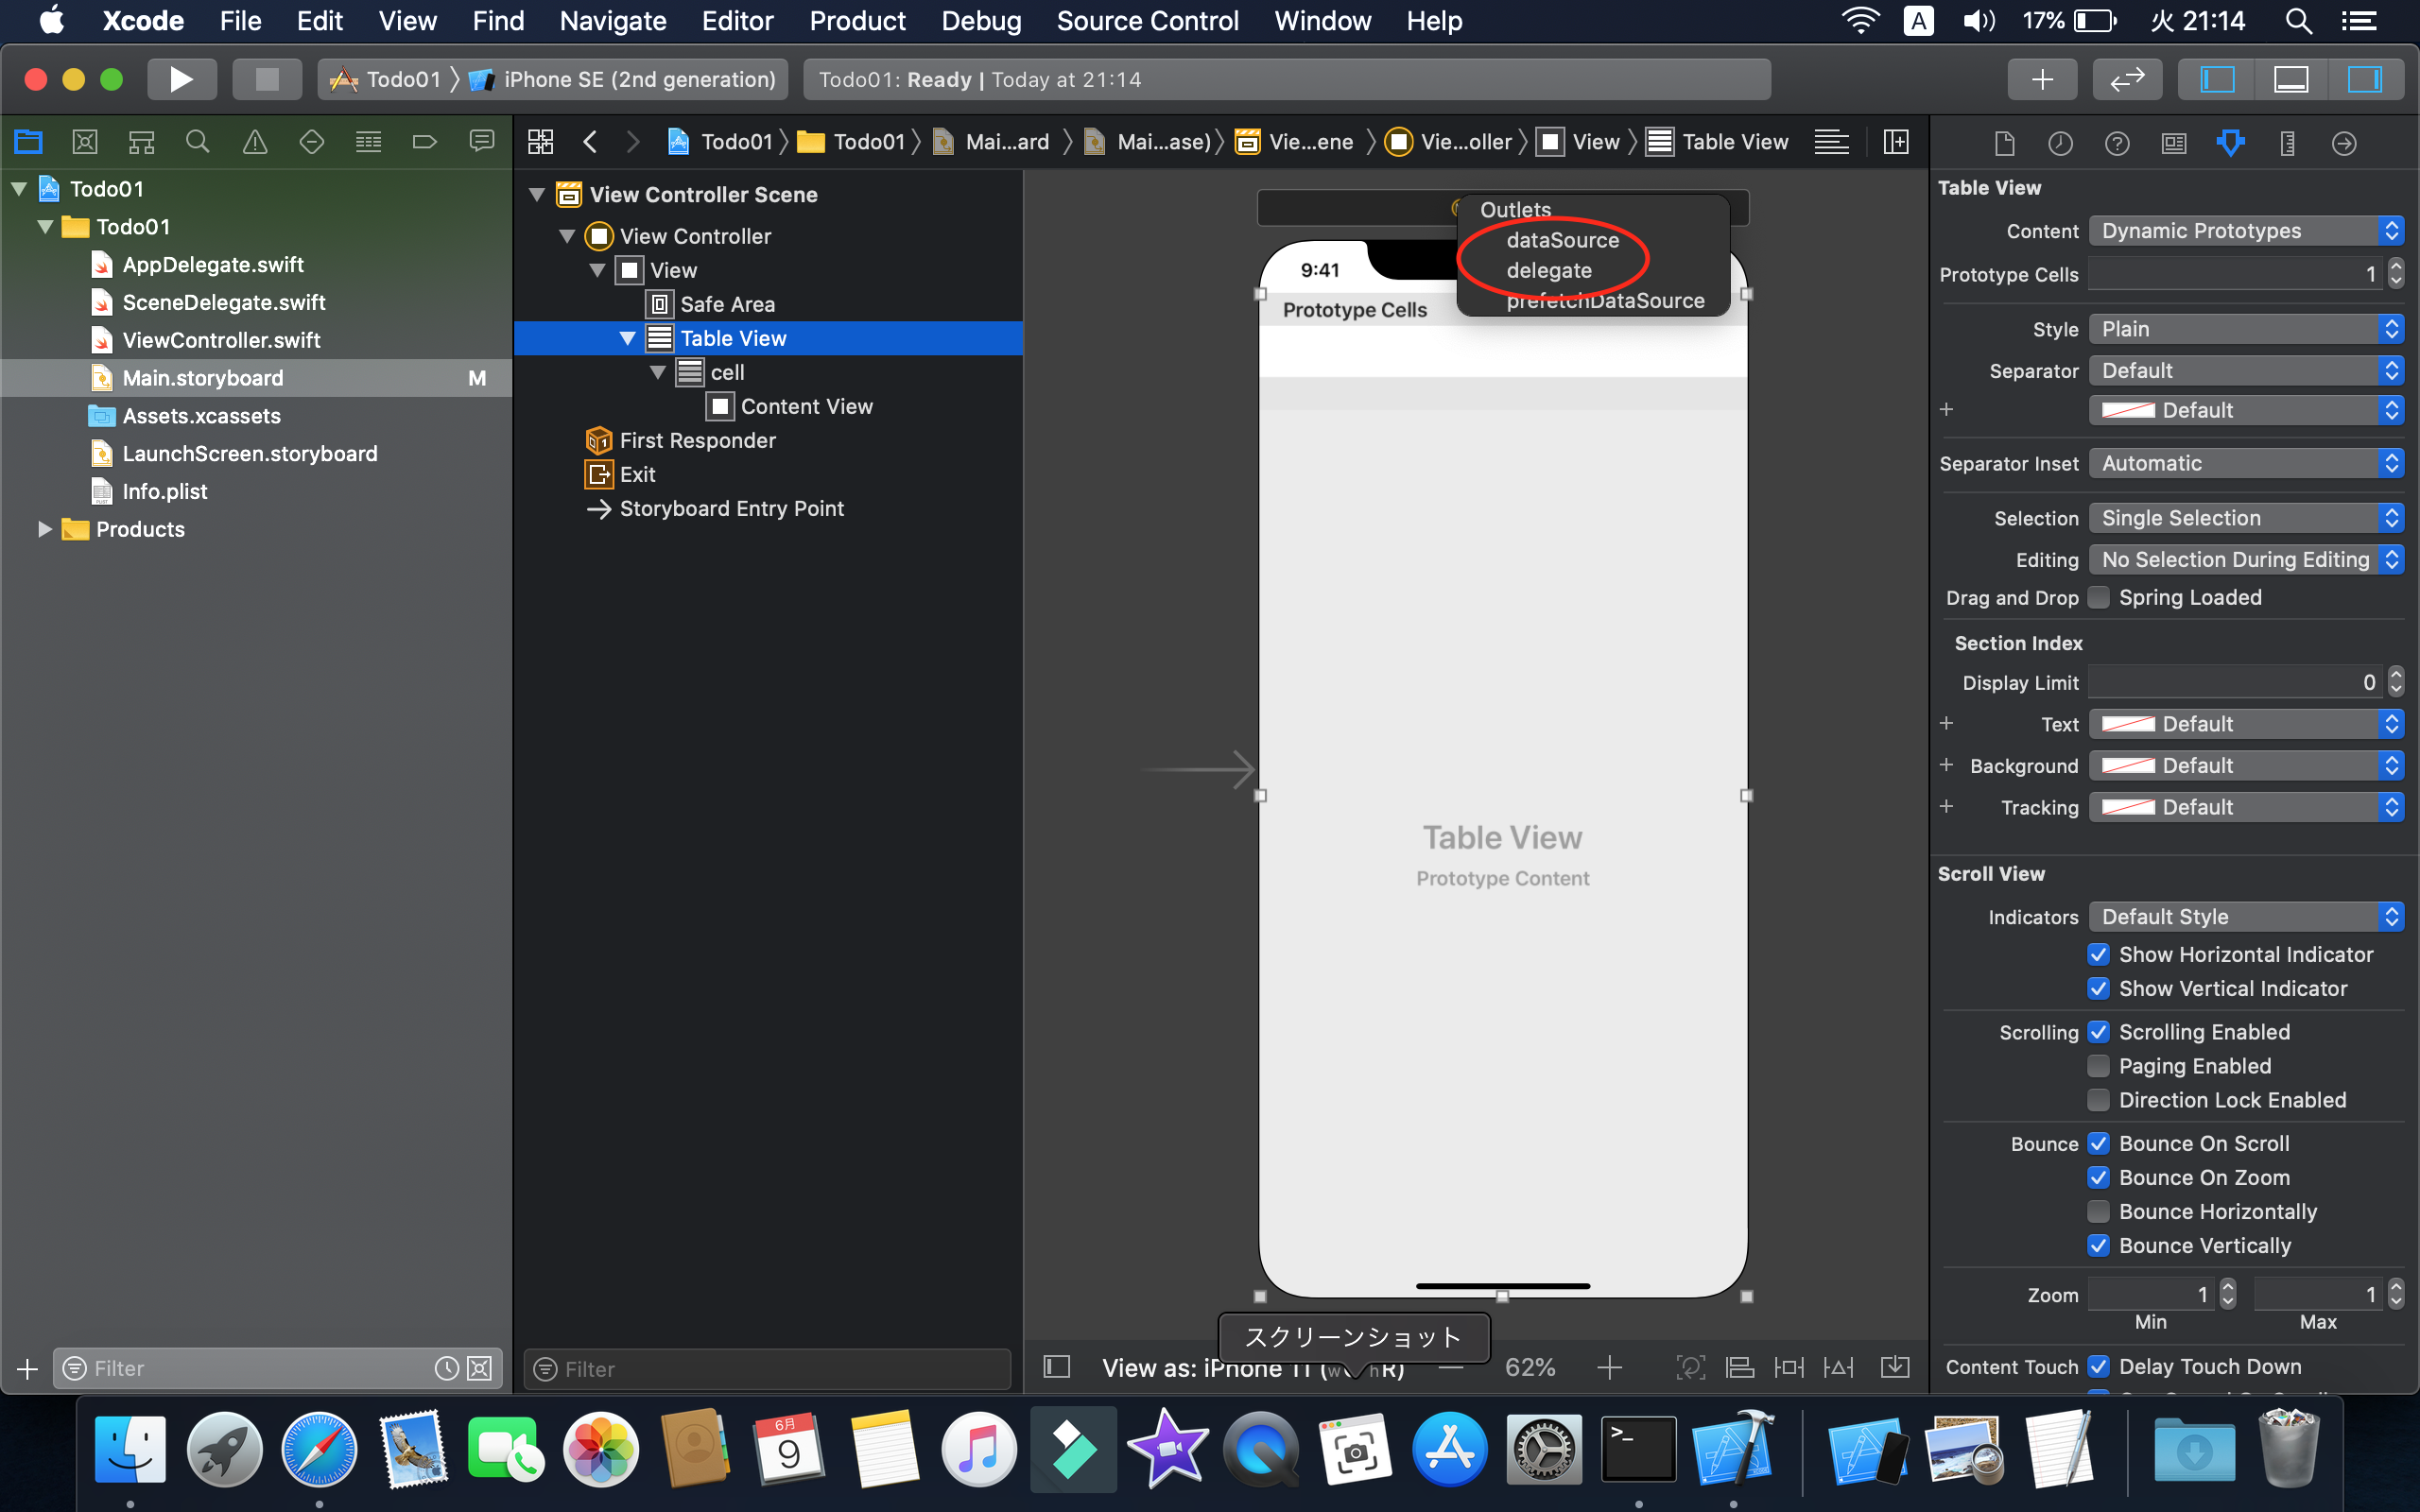Viewport: 2420px width, 1512px height.
Task: Open the Find navigator
Action: 197,142
